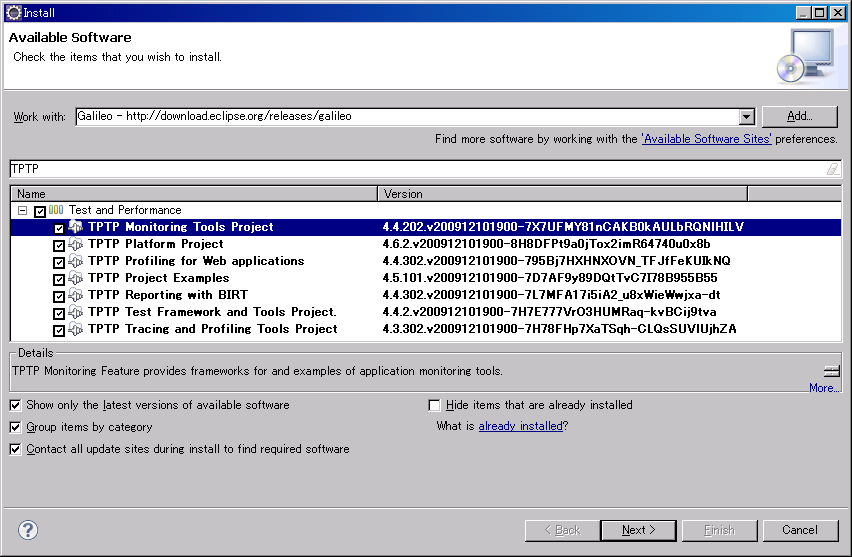The height and width of the screenshot is (557, 852).
Task: Open the Available Software Sites link
Action: coord(706,140)
